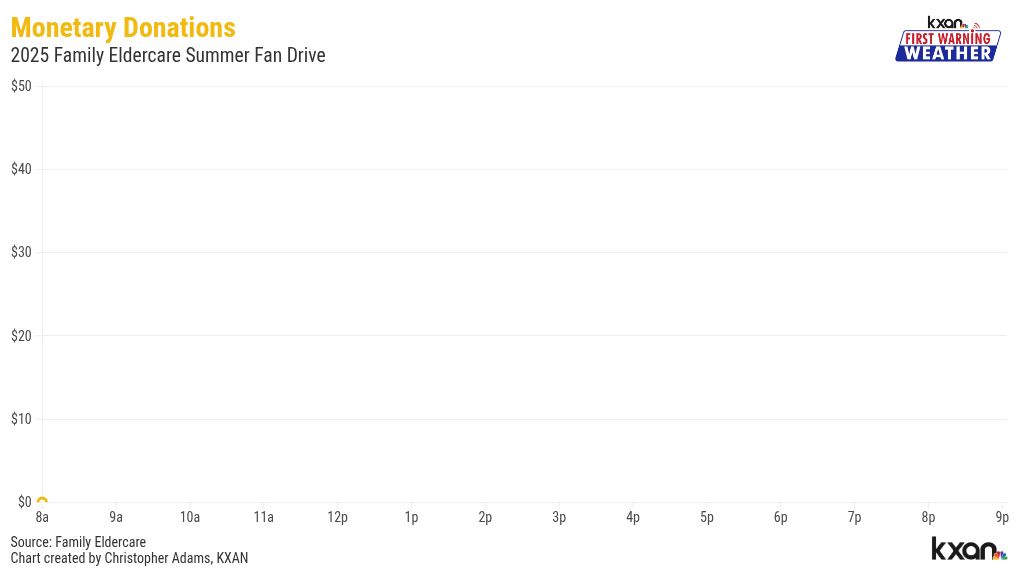Click the yellow data point at 8a
The height and width of the screenshot is (576, 1020).
[42, 501]
